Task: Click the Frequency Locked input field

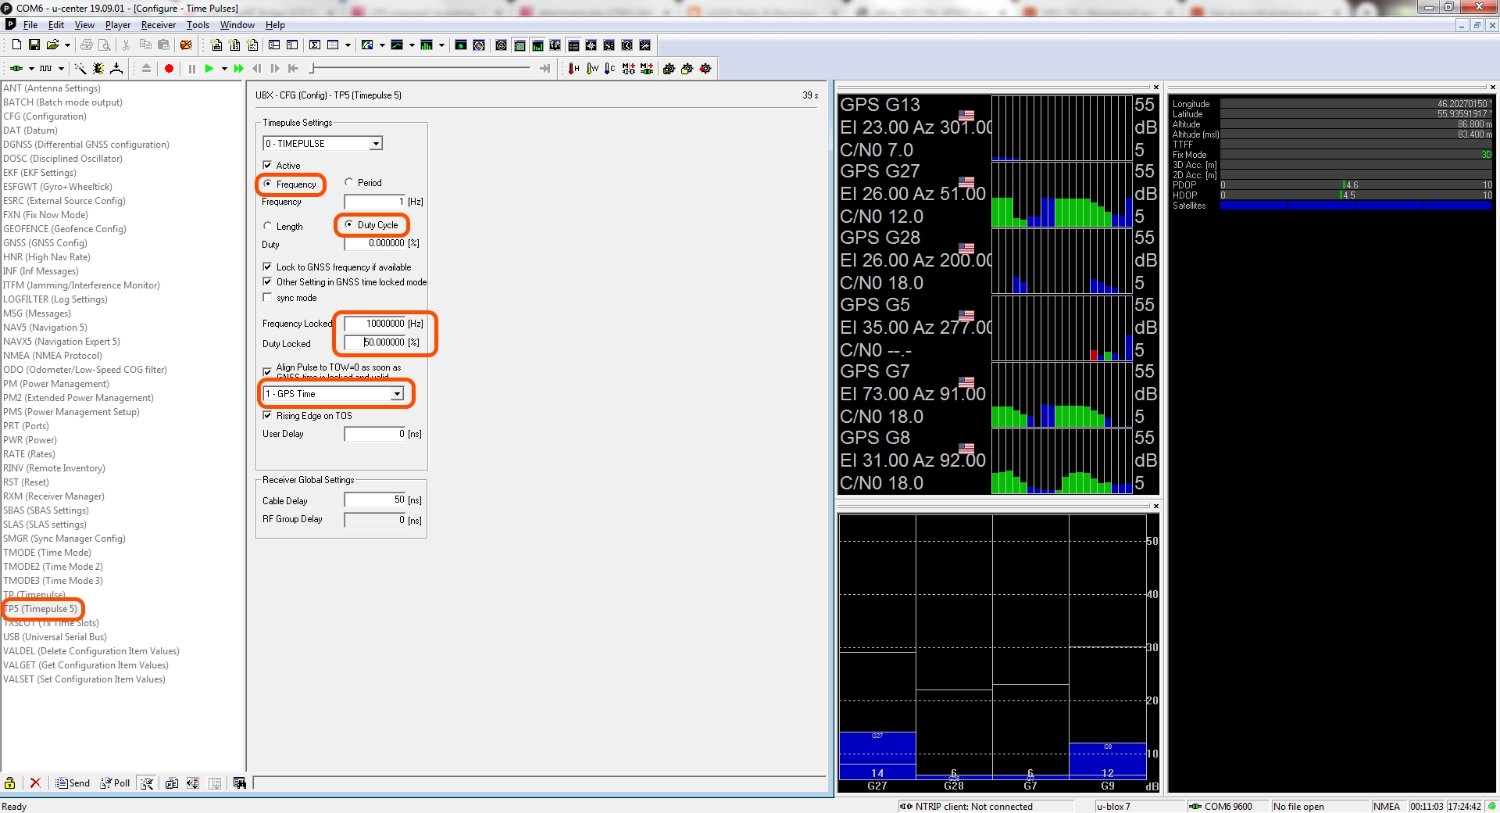Action: [375, 323]
